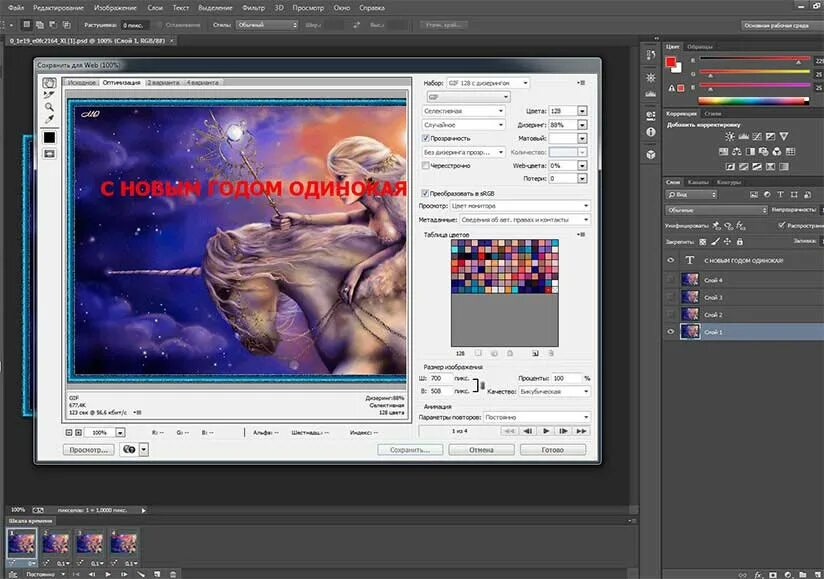The width and height of the screenshot is (824, 579).
Task: Click the Curves adjustment icon
Action: tap(757, 137)
